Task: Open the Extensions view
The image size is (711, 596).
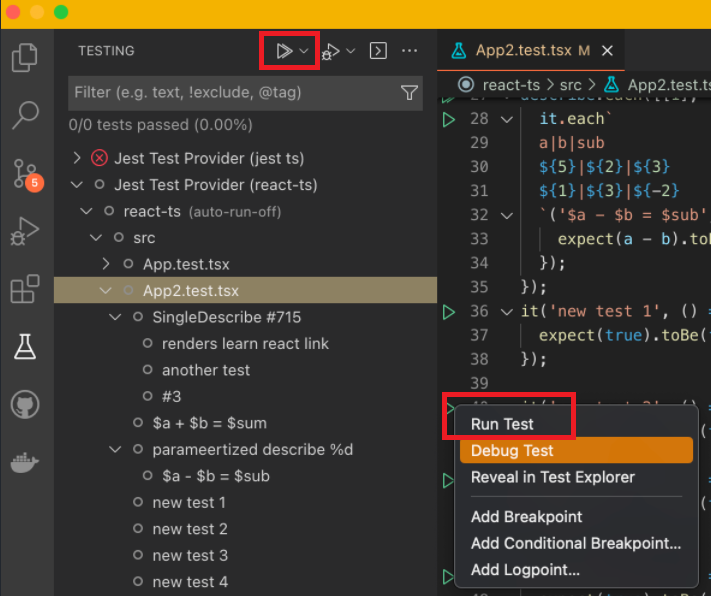Action: [x=24, y=288]
